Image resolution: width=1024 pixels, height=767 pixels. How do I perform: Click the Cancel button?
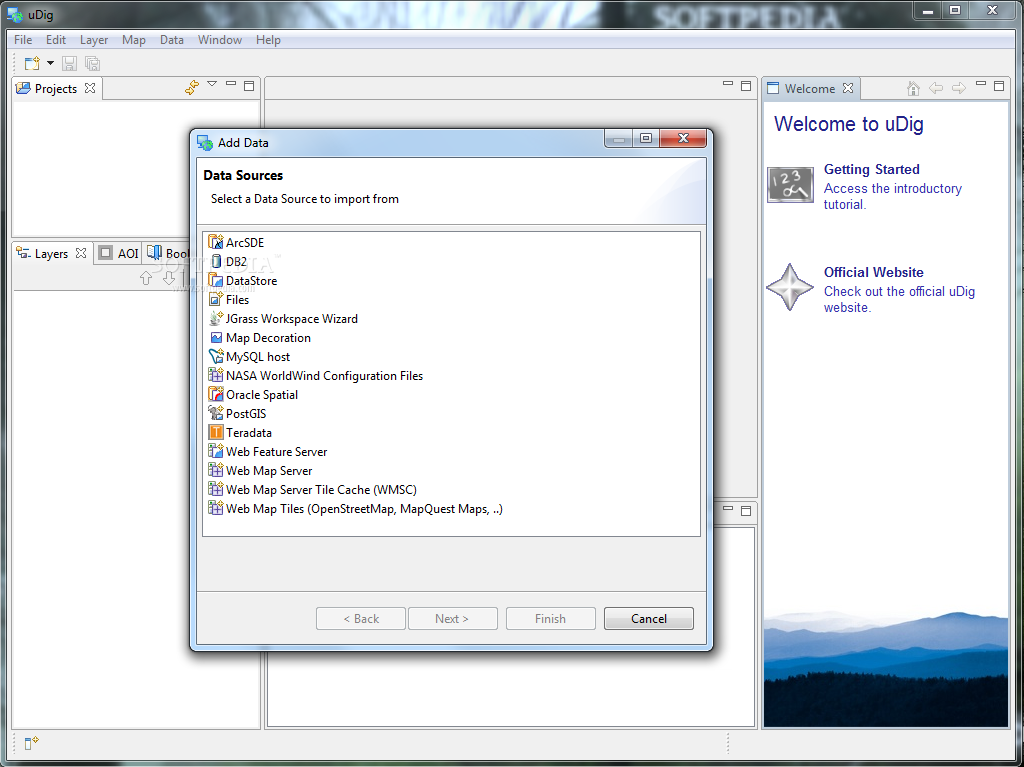tap(648, 618)
